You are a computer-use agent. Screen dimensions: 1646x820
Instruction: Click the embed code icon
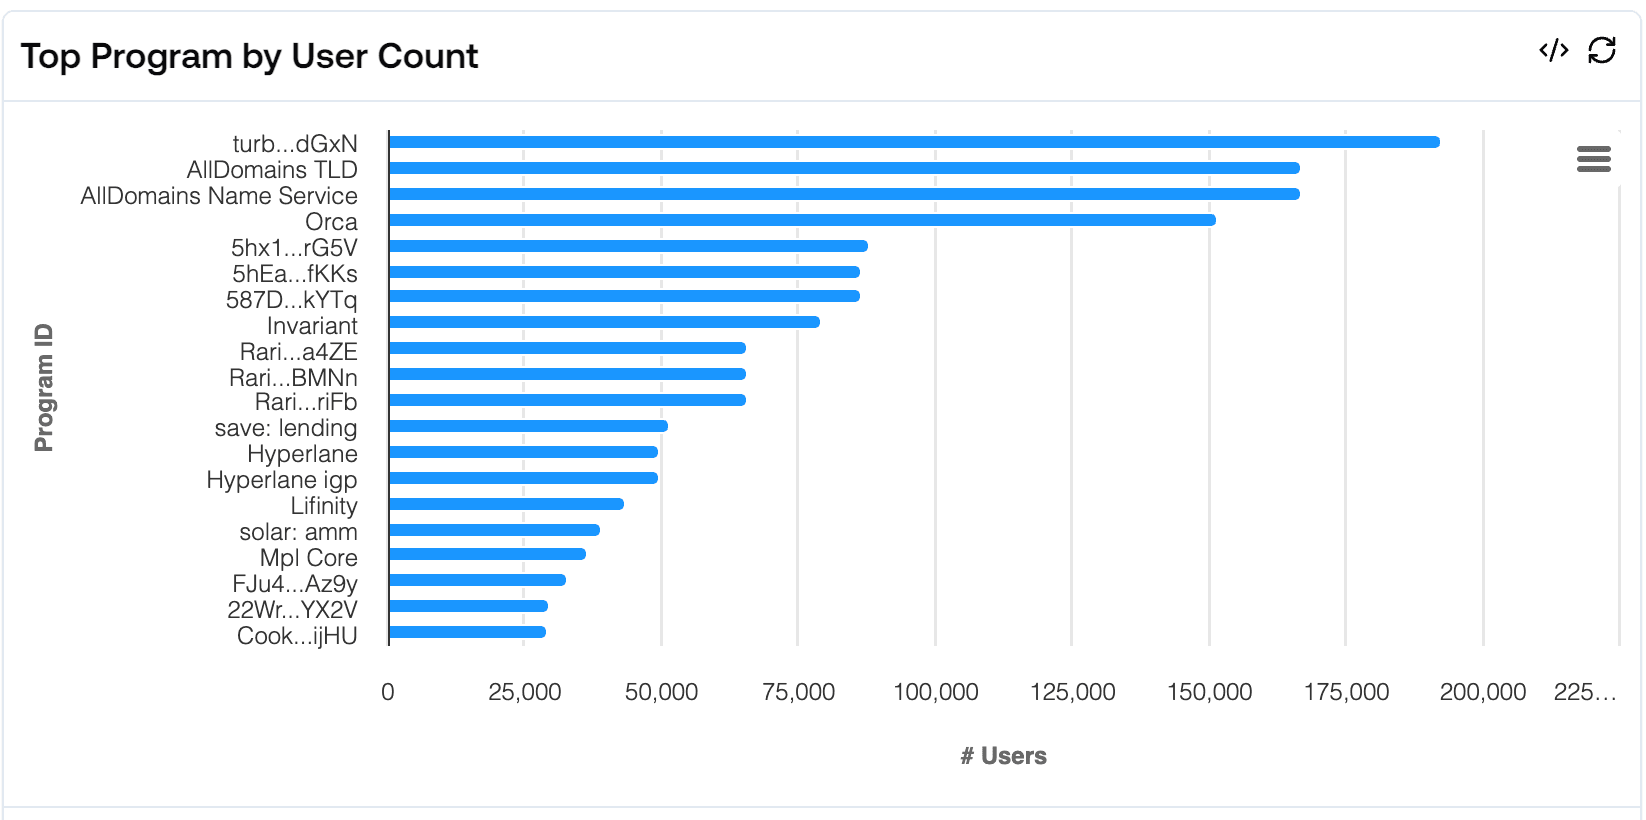(x=1553, y=51)
